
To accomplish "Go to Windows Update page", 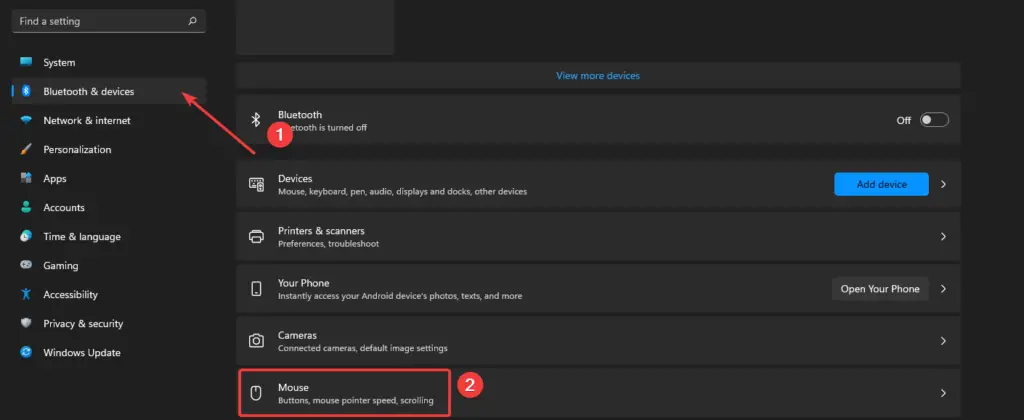I will pyautogui.click(x=109, y=353).
